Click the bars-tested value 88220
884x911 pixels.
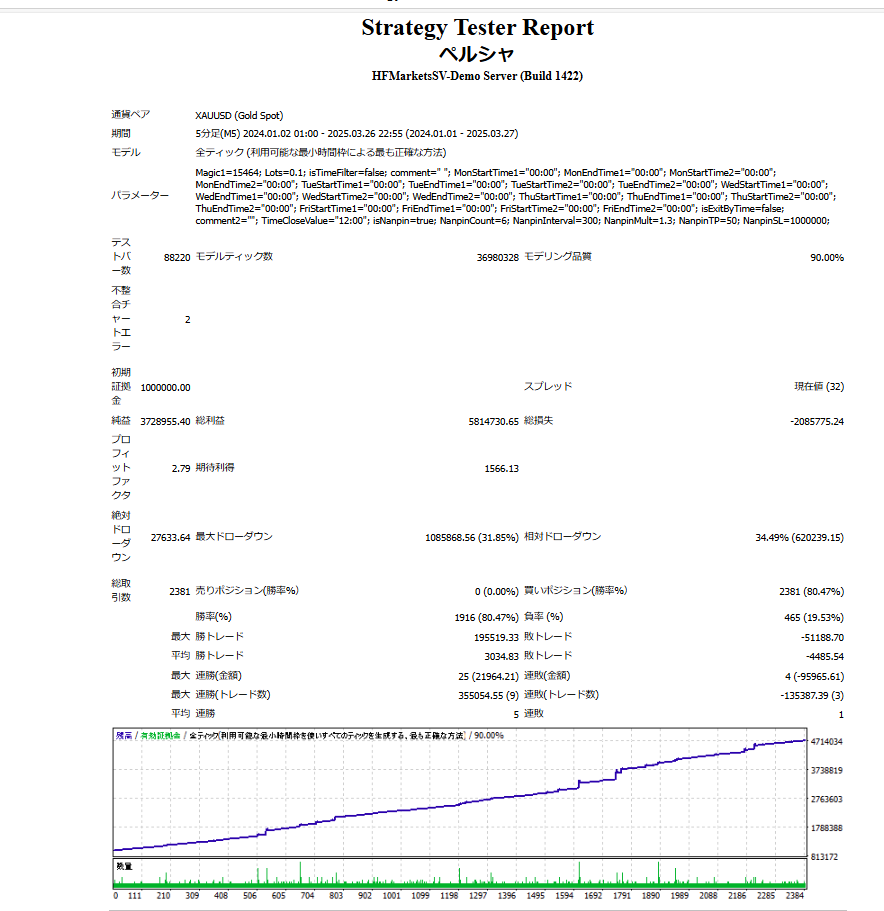coord(177,257)
